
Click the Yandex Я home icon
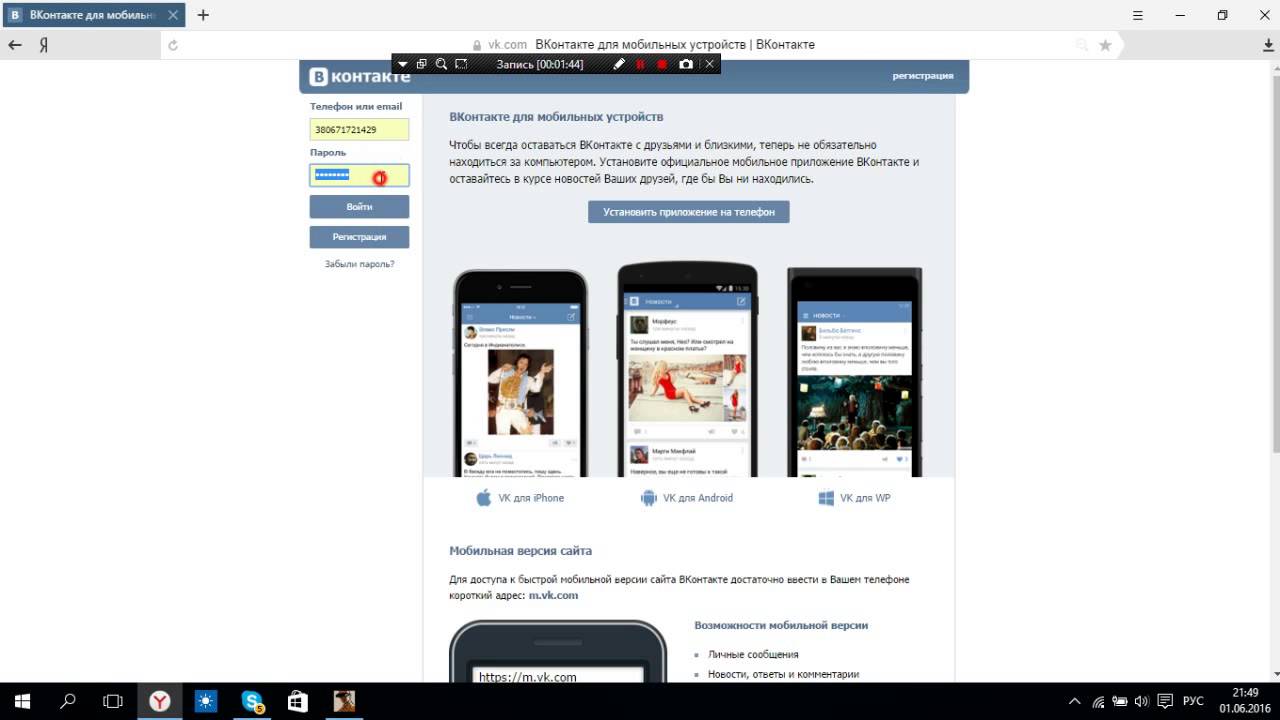point(44,45)
